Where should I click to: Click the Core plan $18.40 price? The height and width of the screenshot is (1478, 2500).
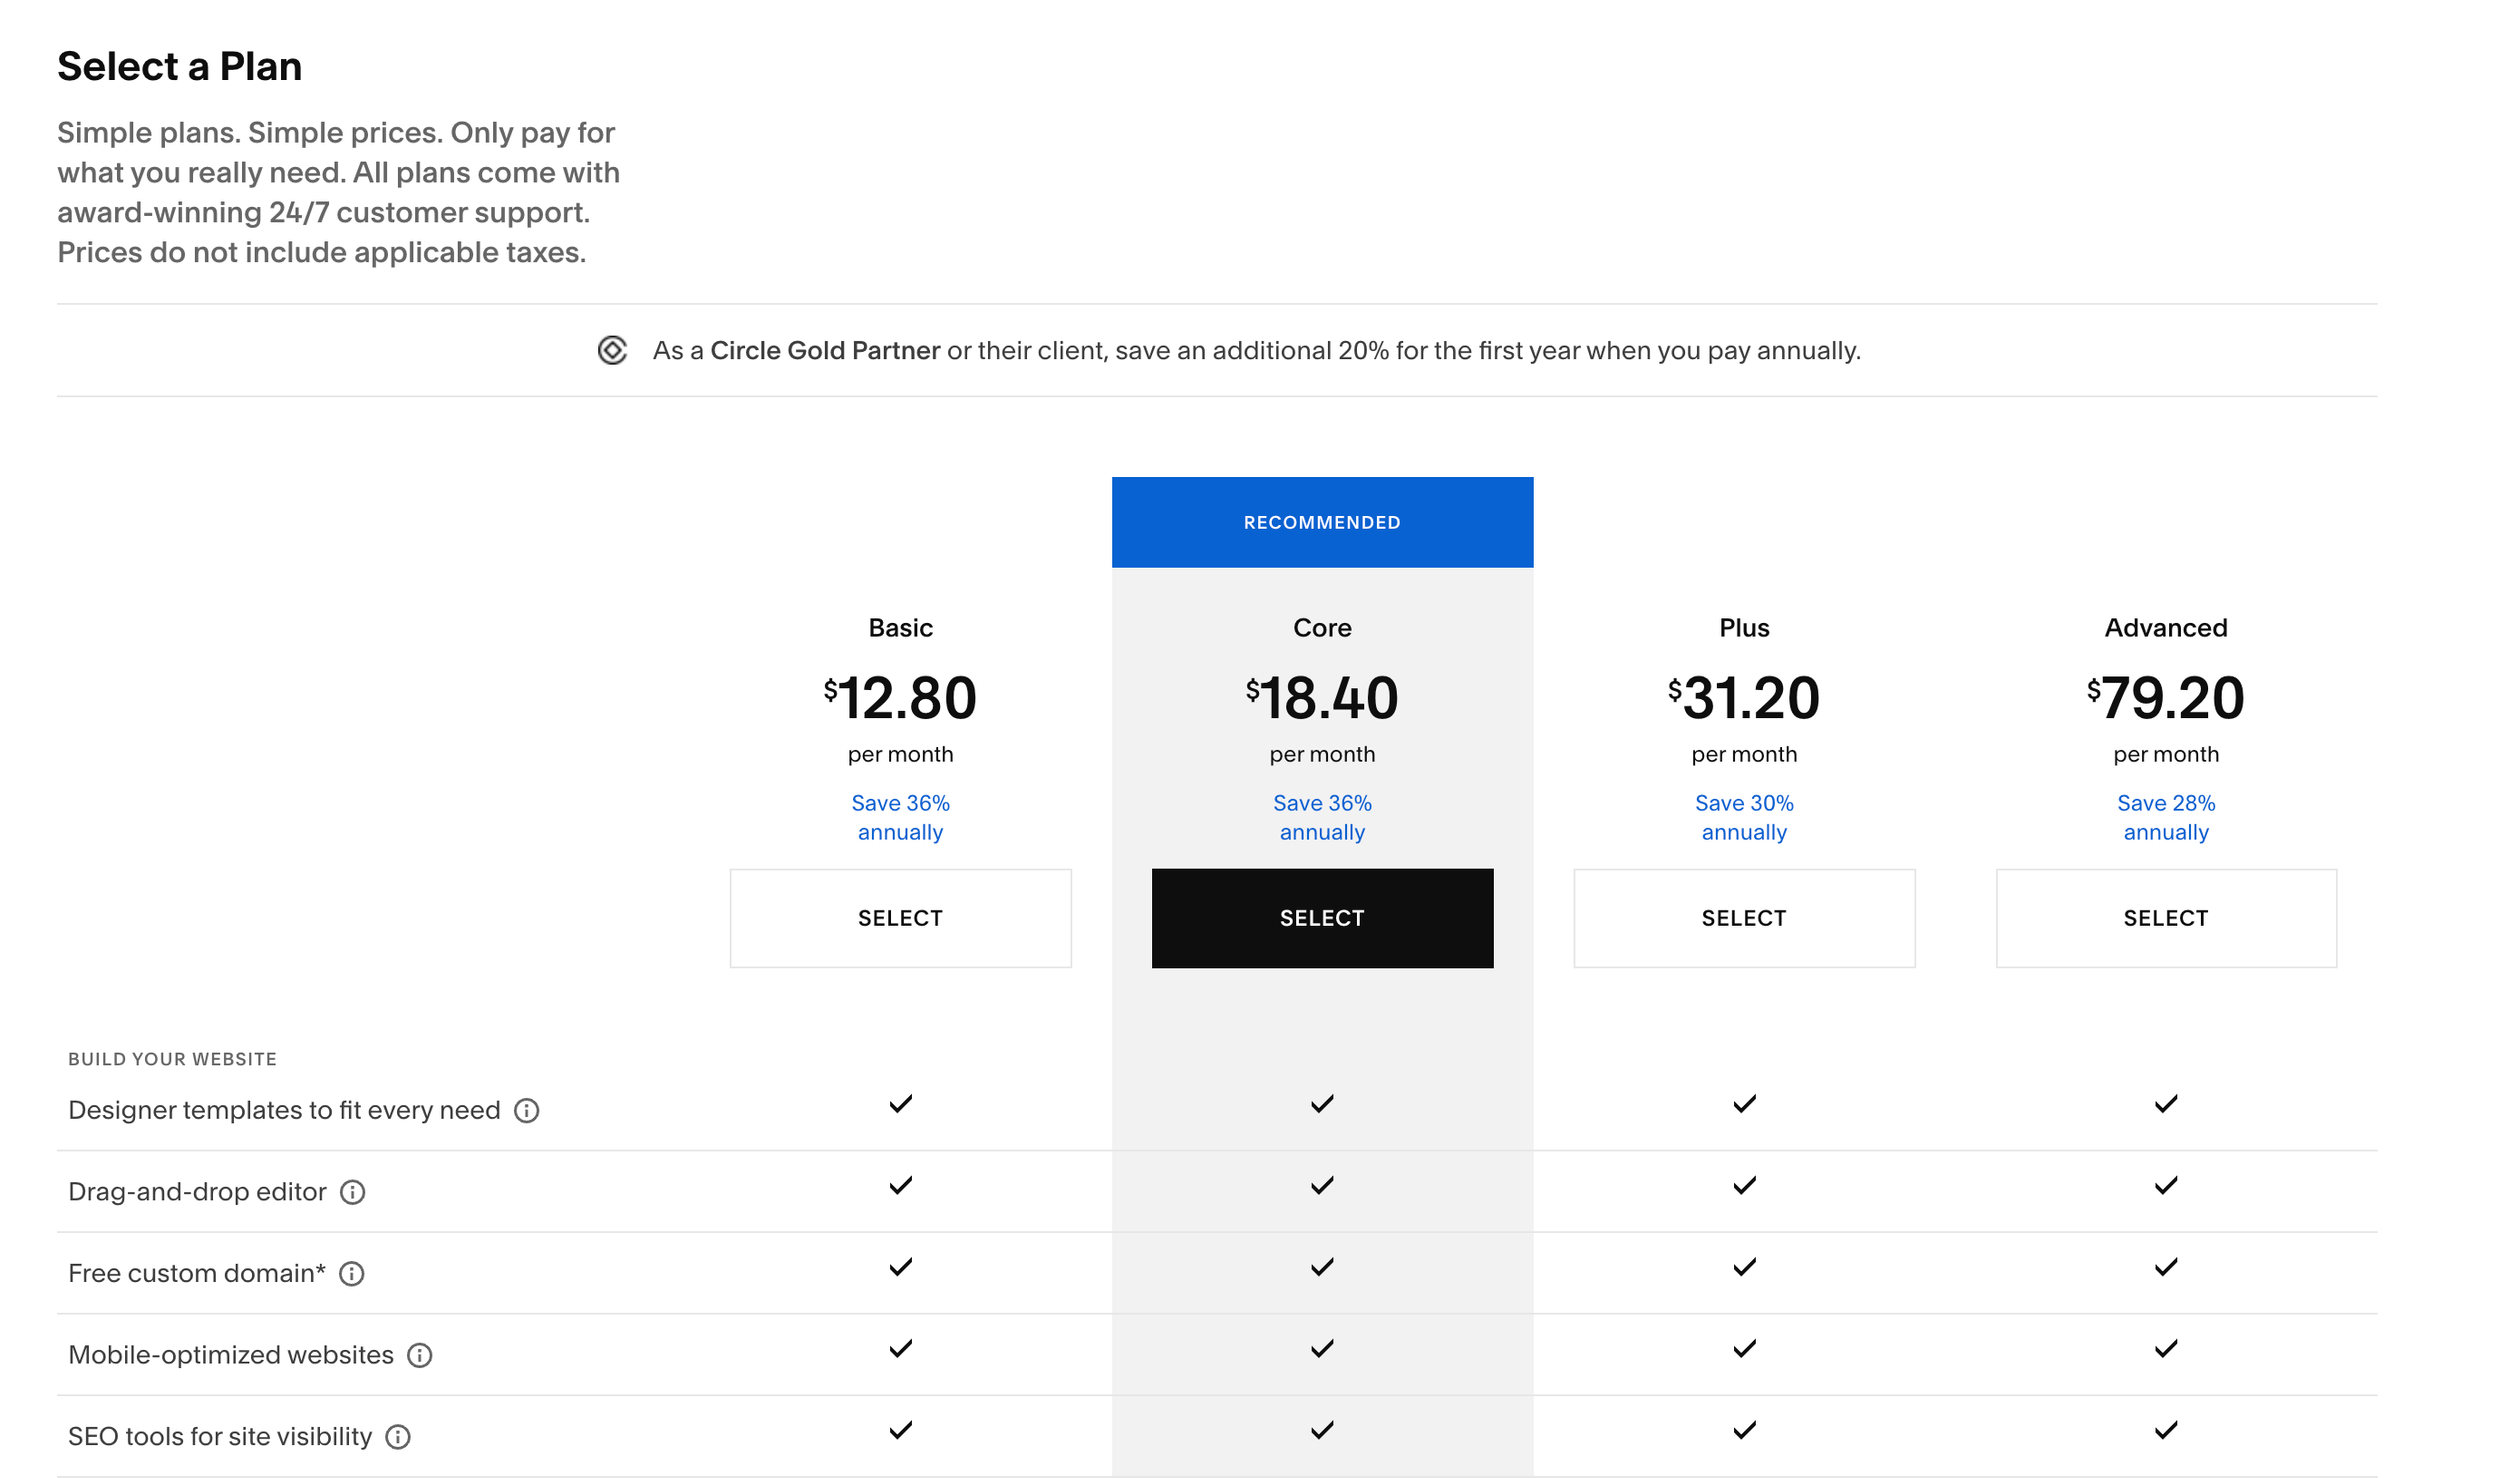1322,698
